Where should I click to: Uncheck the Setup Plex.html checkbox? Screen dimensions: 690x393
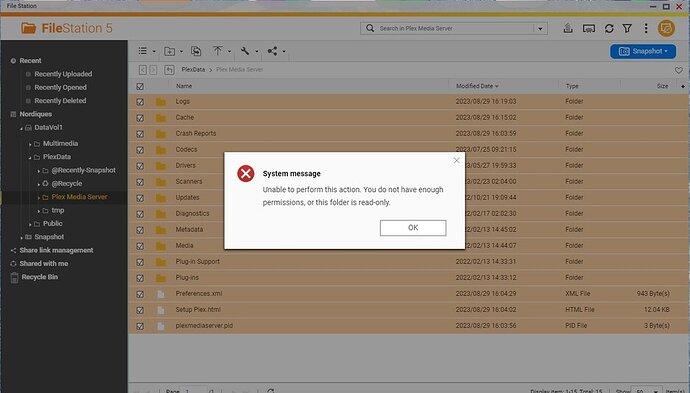(x=140, y=310)
